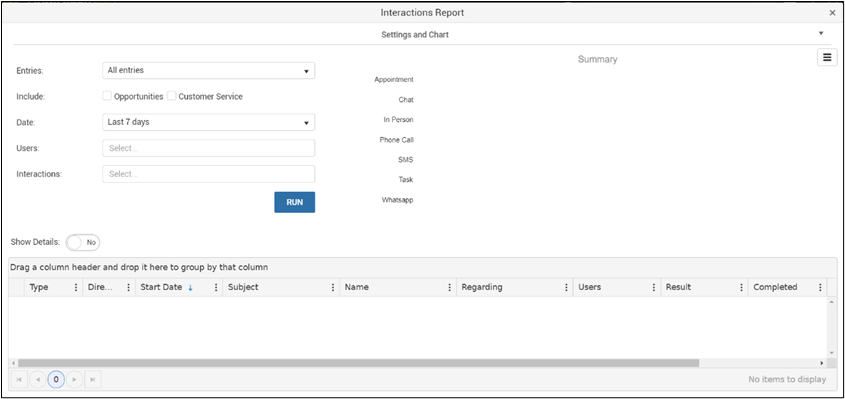The height and width of the screenshot is (399, 845).
Task: Click the vertical scrollbar down arrow
Action: (x=832, y=353)
